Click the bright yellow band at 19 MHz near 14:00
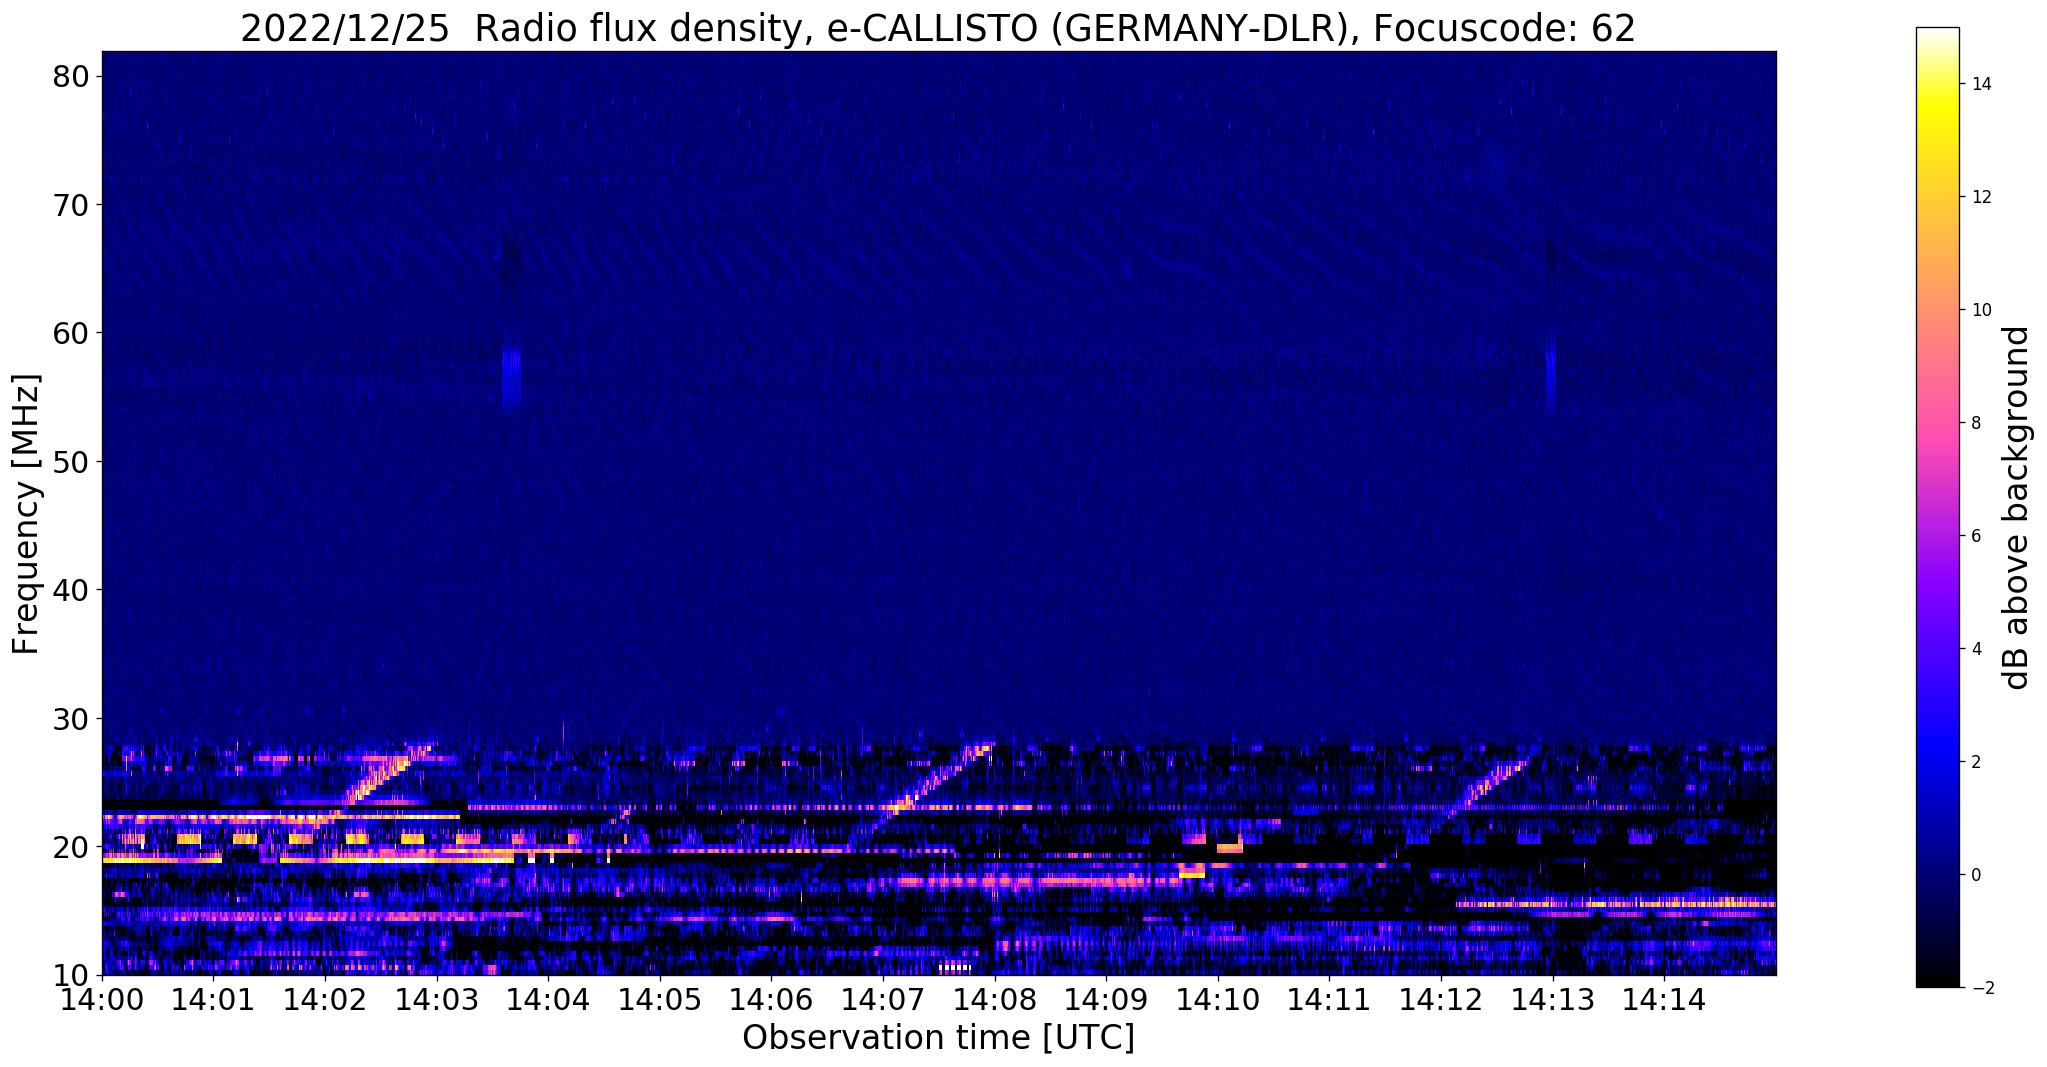The image size is (2047, 1067). [x=162, y=858]
